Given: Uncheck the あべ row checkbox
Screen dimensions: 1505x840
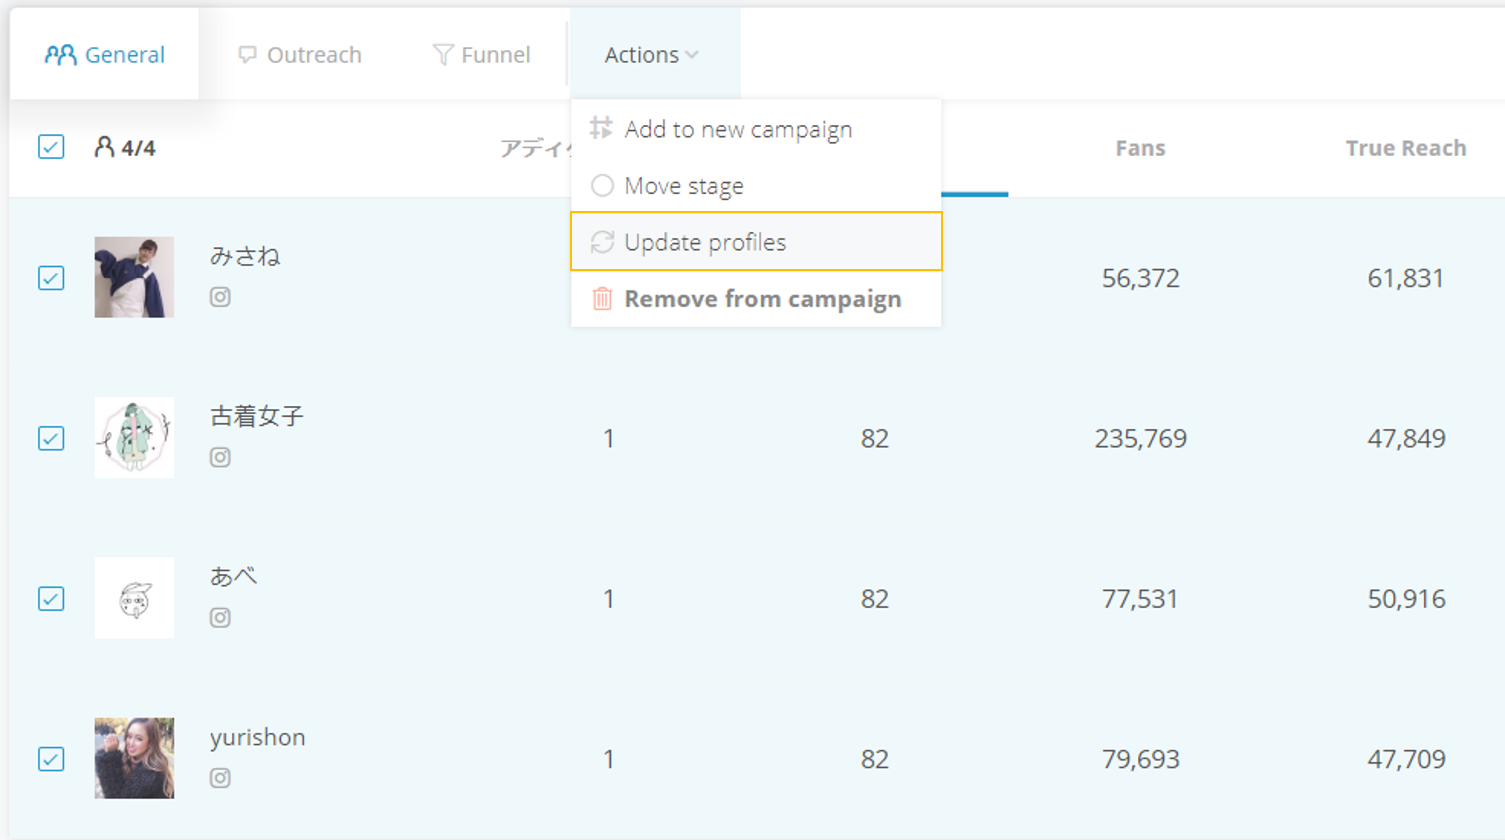Looking at the screenshot, I should click(x=51, y=599).
